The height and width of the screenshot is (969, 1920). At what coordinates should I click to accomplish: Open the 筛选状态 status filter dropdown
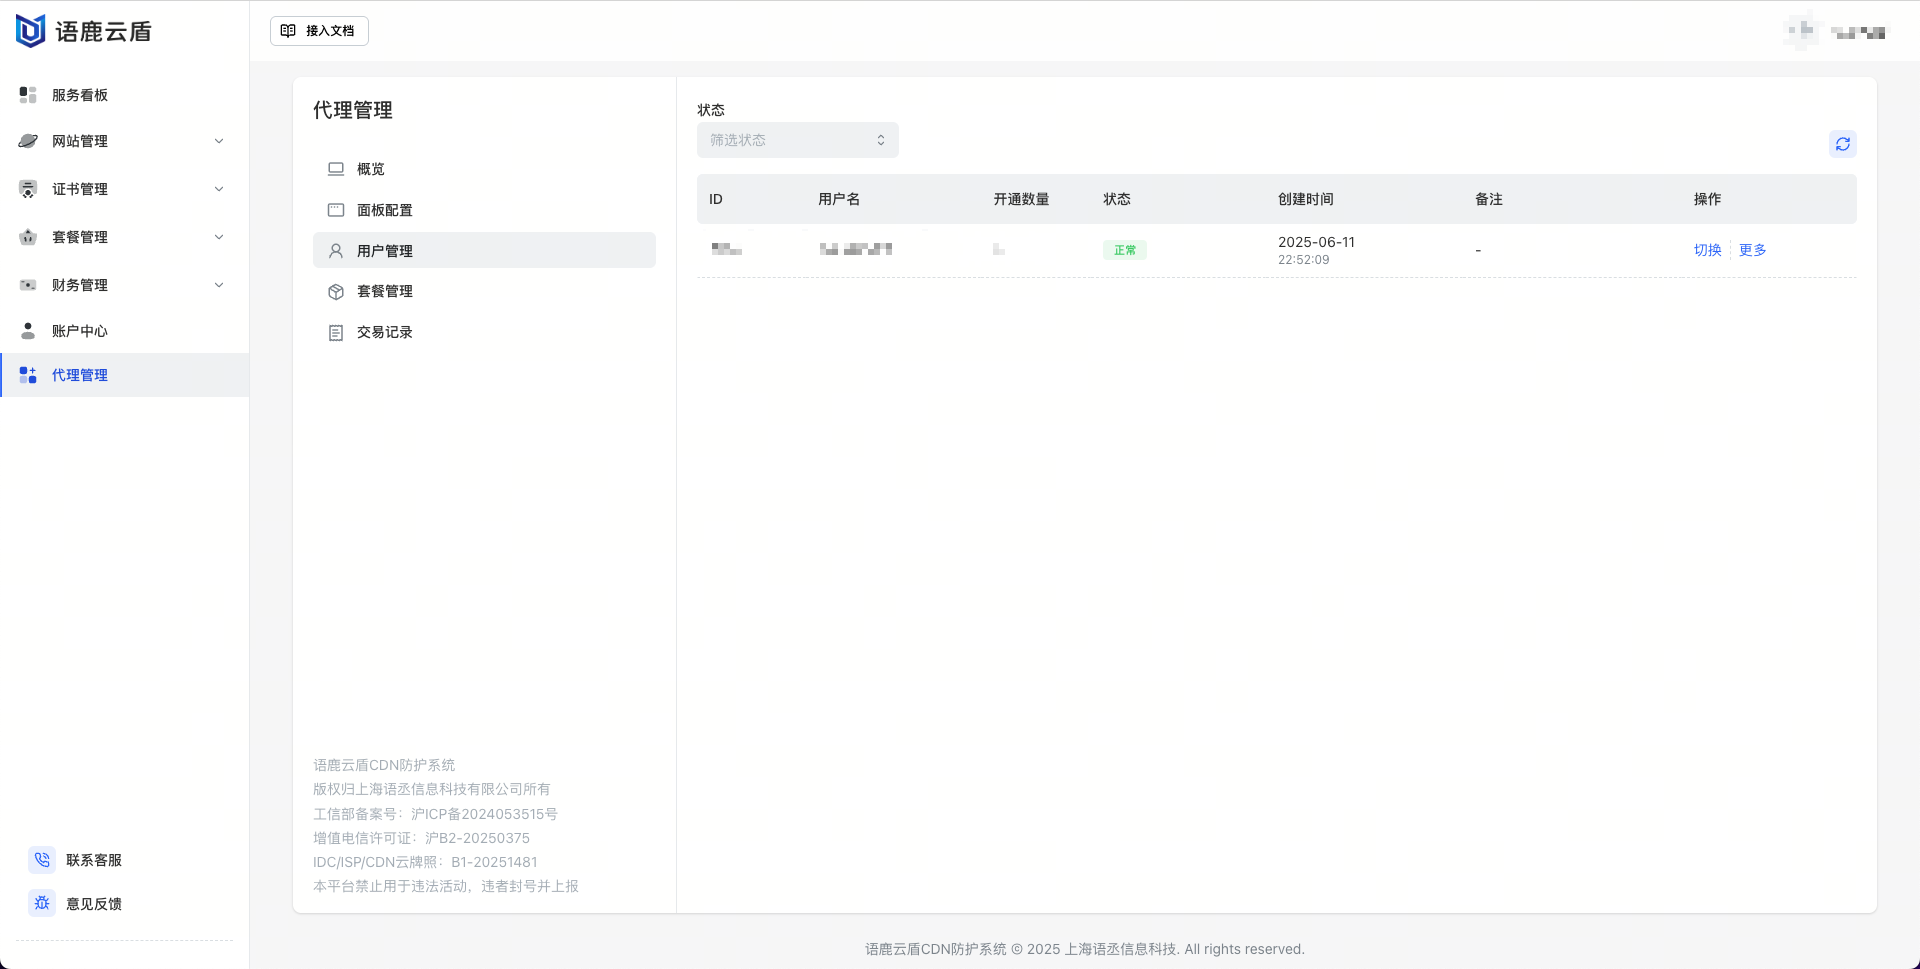pyautogui.click(x=797, y=140)
